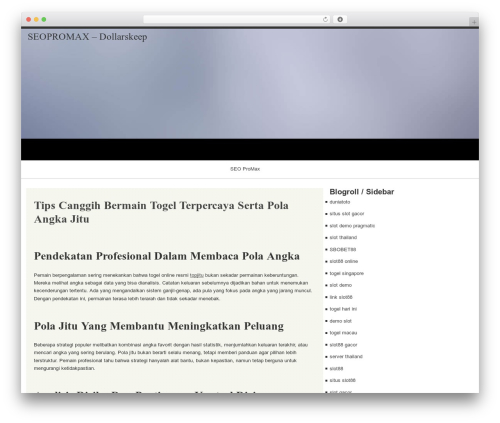This screenshot has height=423, width=500.
Task: Click the Blogroll / Sidebar heading
Action: coord(362,192)
